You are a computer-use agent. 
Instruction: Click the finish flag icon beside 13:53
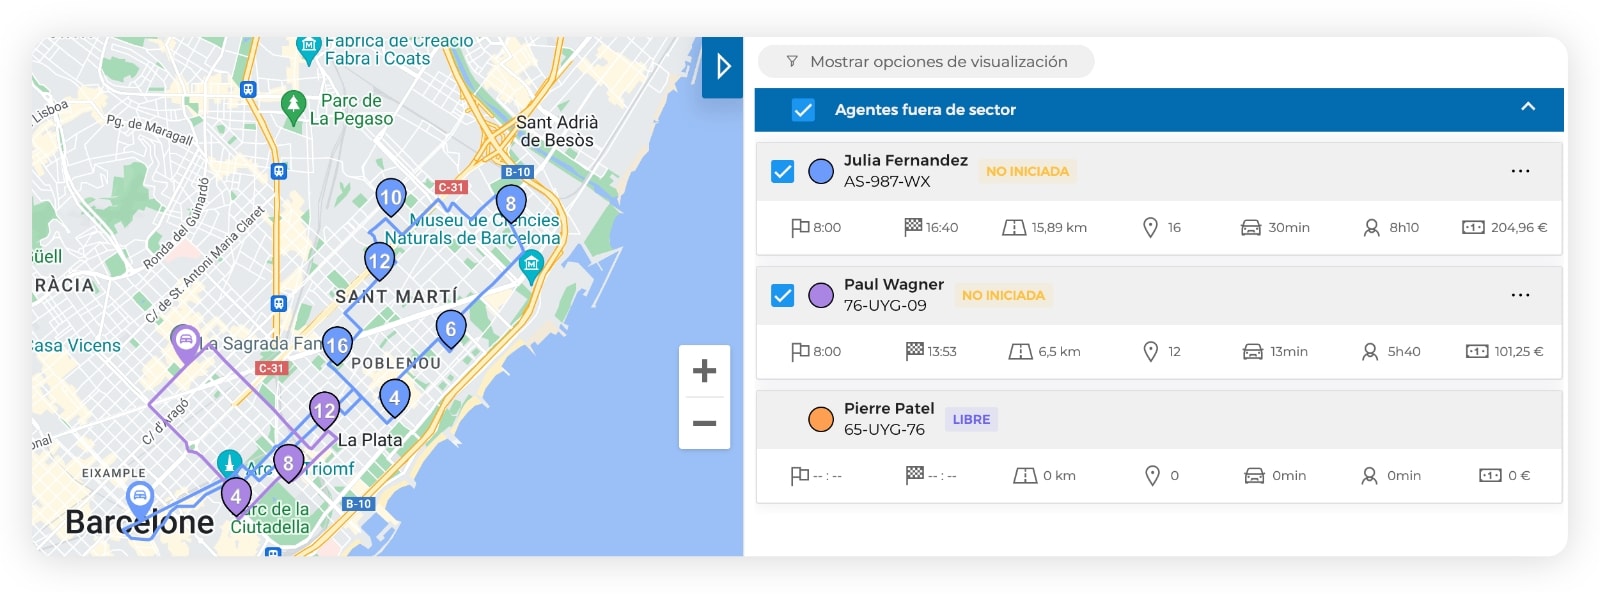[914, 351]
